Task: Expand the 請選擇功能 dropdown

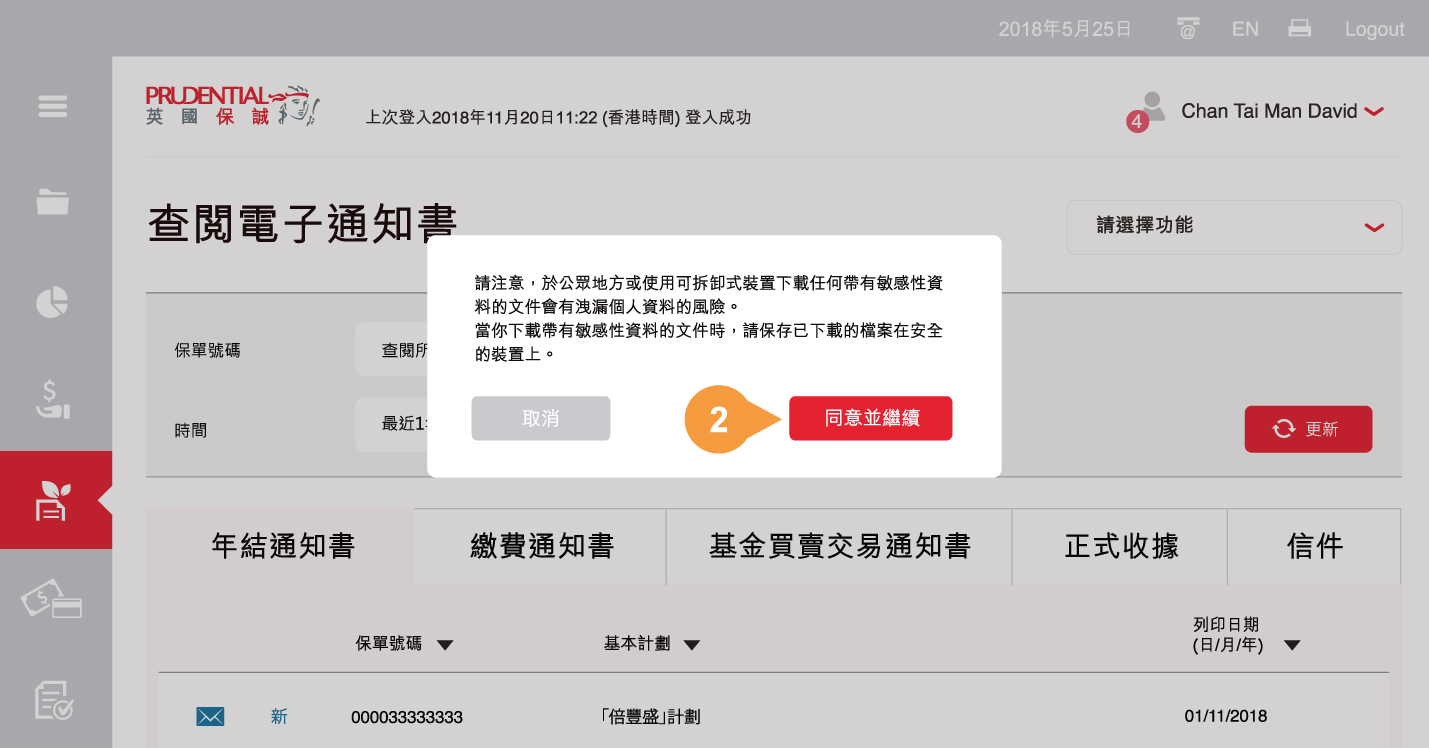Action: [1234, 227]
